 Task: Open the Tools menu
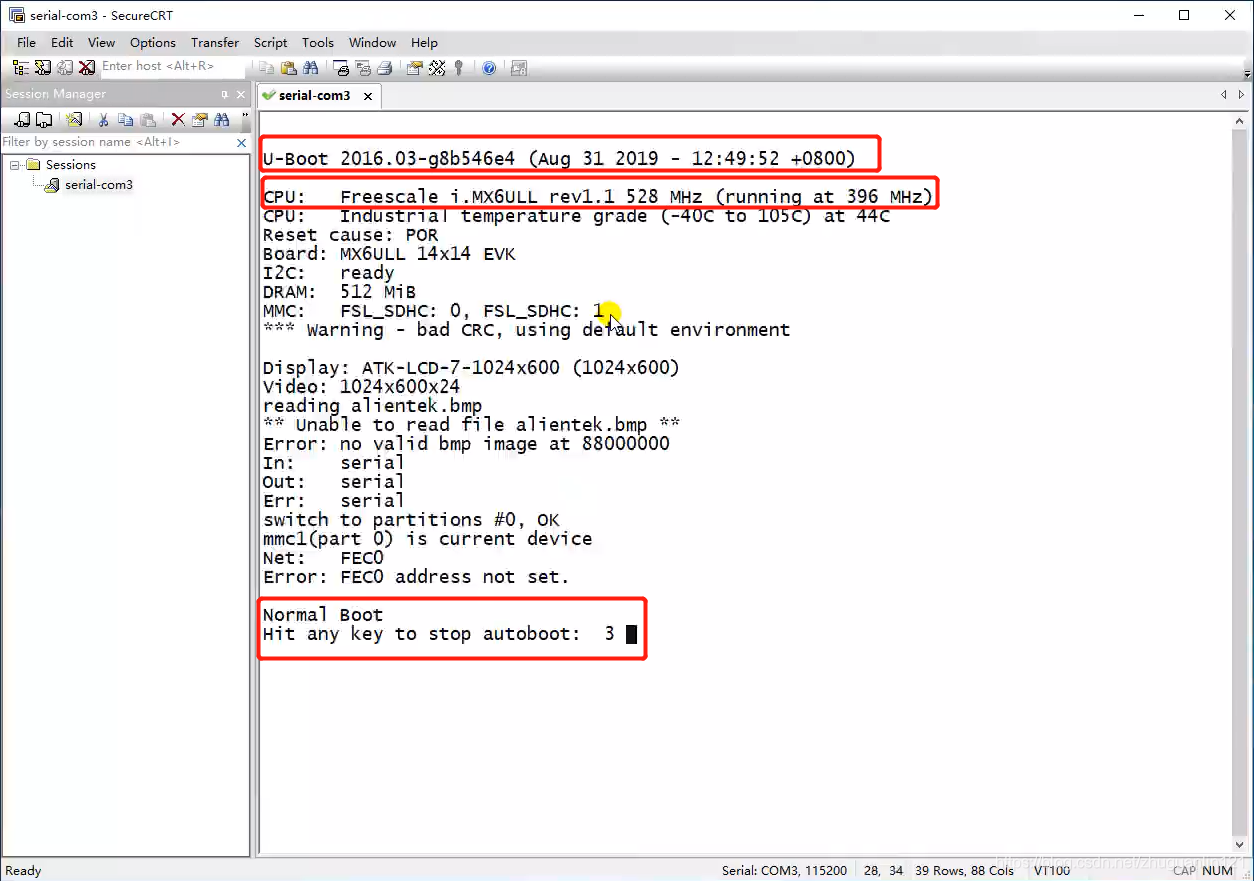318,43
